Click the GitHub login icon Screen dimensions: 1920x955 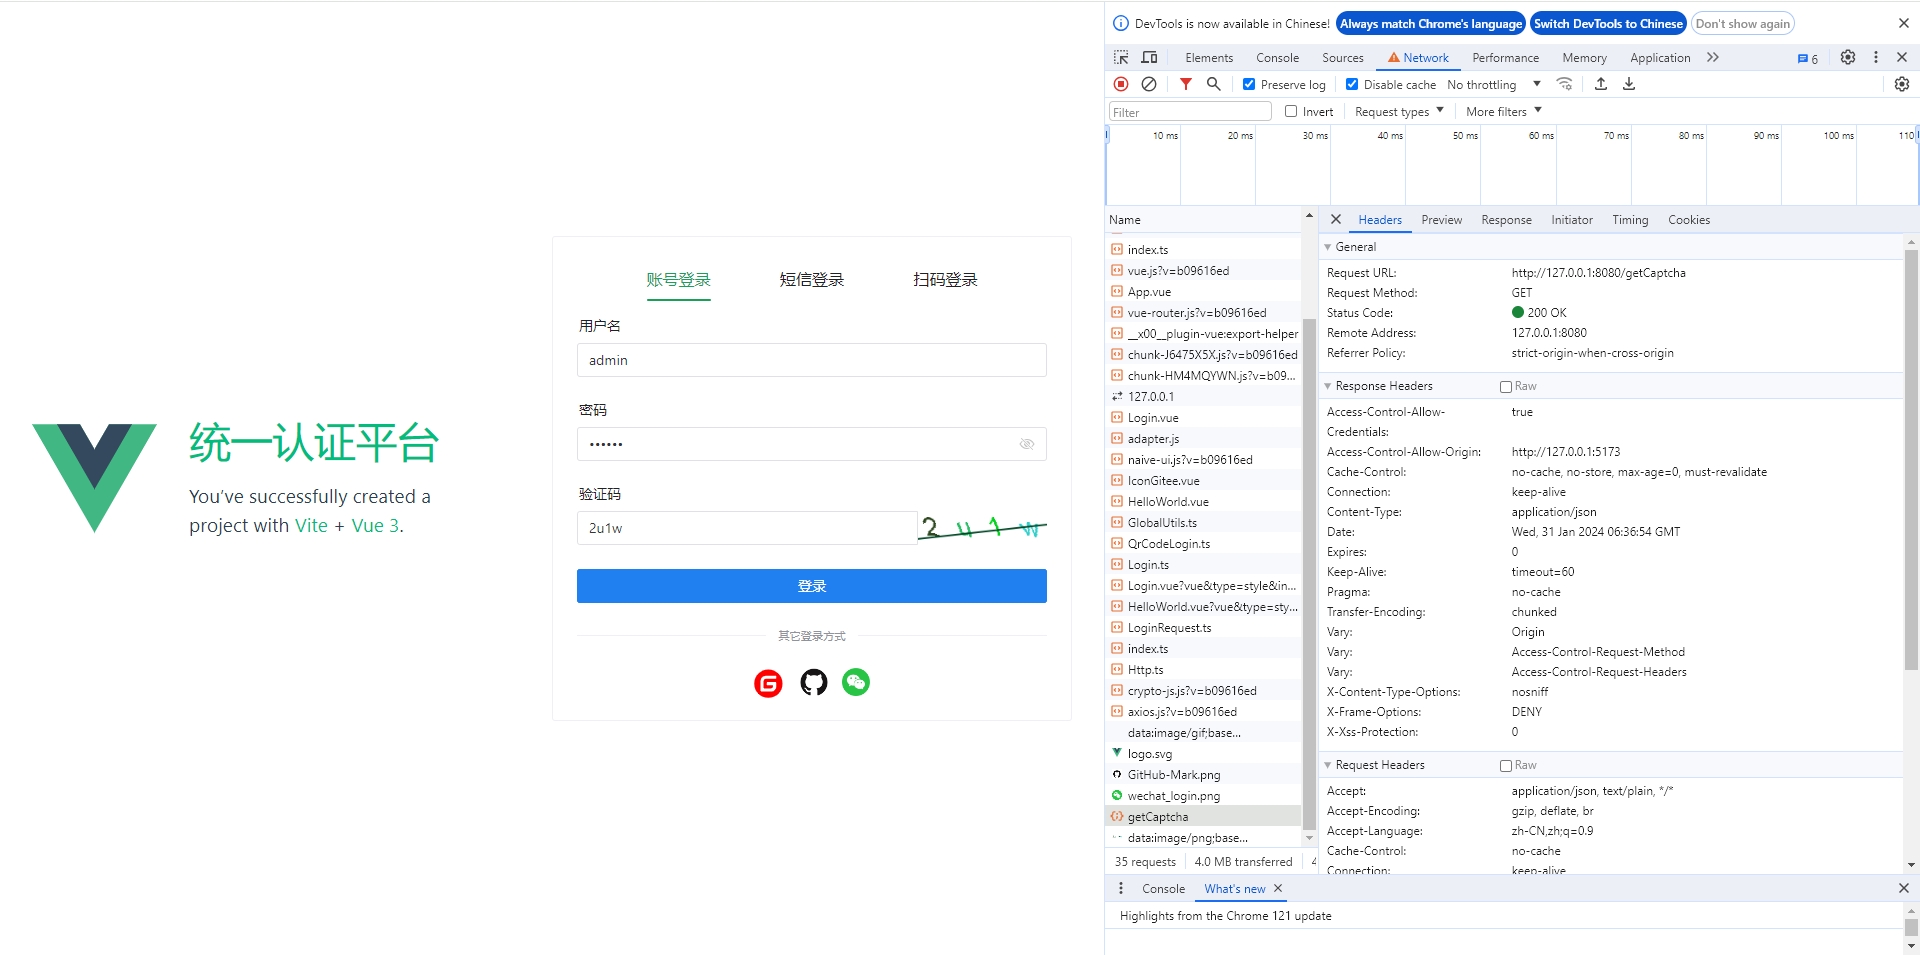pyautogui.click(x=814, y=683)
